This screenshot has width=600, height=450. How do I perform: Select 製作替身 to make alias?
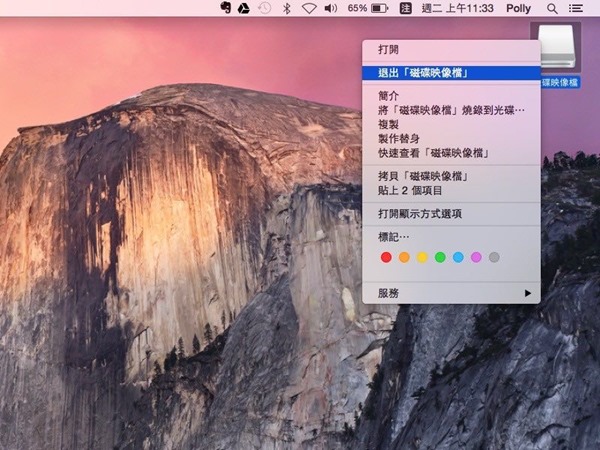(451, 139)
